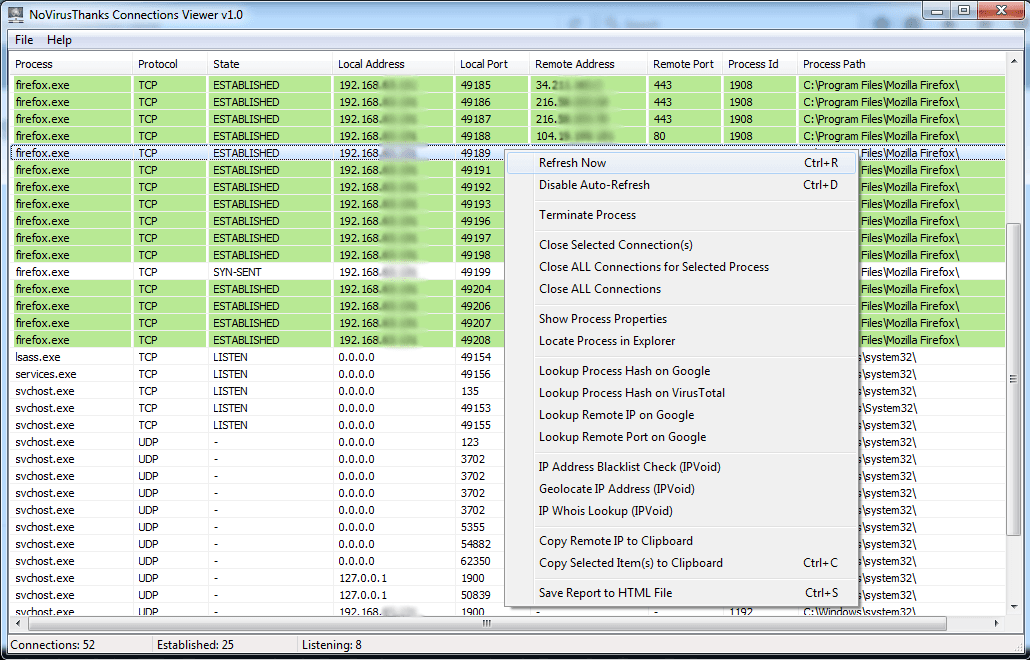Sort by the Process Path column header
1030x660 pixels.
tap(901, 64)
